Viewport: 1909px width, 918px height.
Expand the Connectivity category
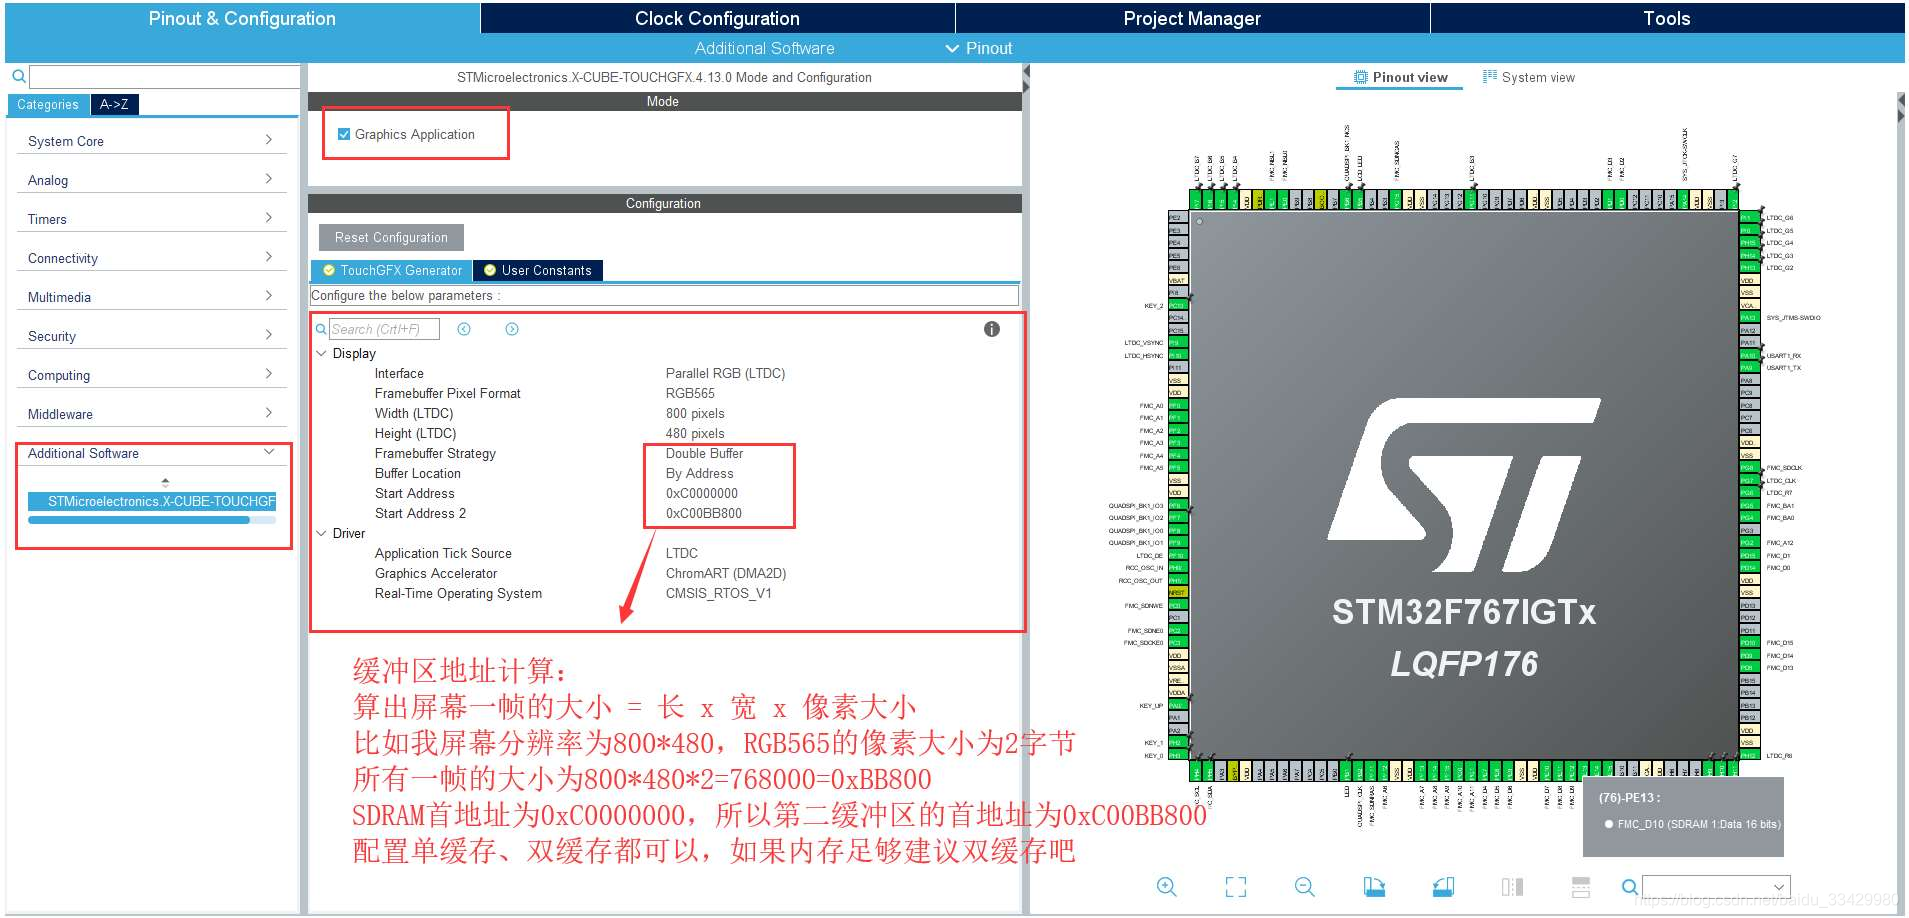(x=151, y=258)
